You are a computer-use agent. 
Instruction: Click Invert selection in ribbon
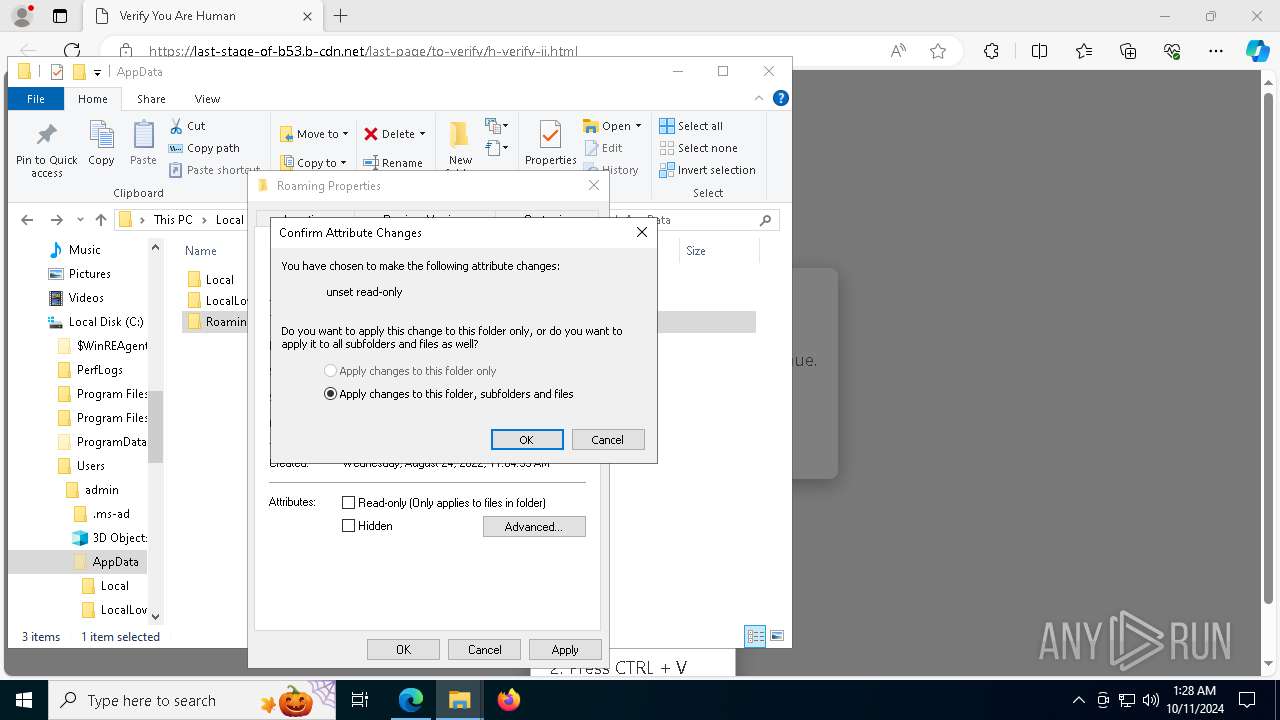pos(707,170)
